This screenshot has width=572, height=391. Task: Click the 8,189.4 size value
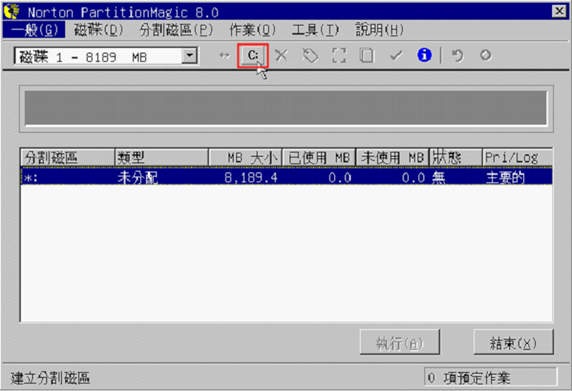251,178
